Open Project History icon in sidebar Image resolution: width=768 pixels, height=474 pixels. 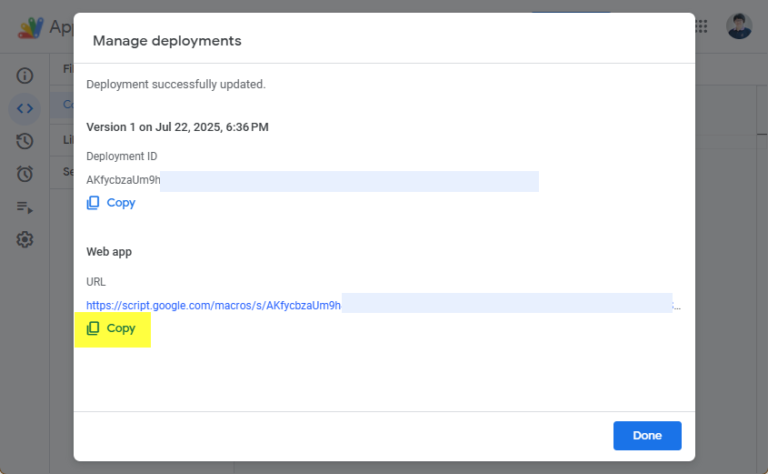tap(24, 141)
